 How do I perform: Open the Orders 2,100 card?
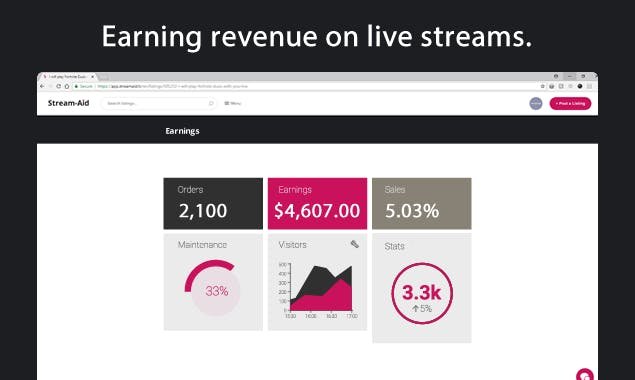(213, 203)
